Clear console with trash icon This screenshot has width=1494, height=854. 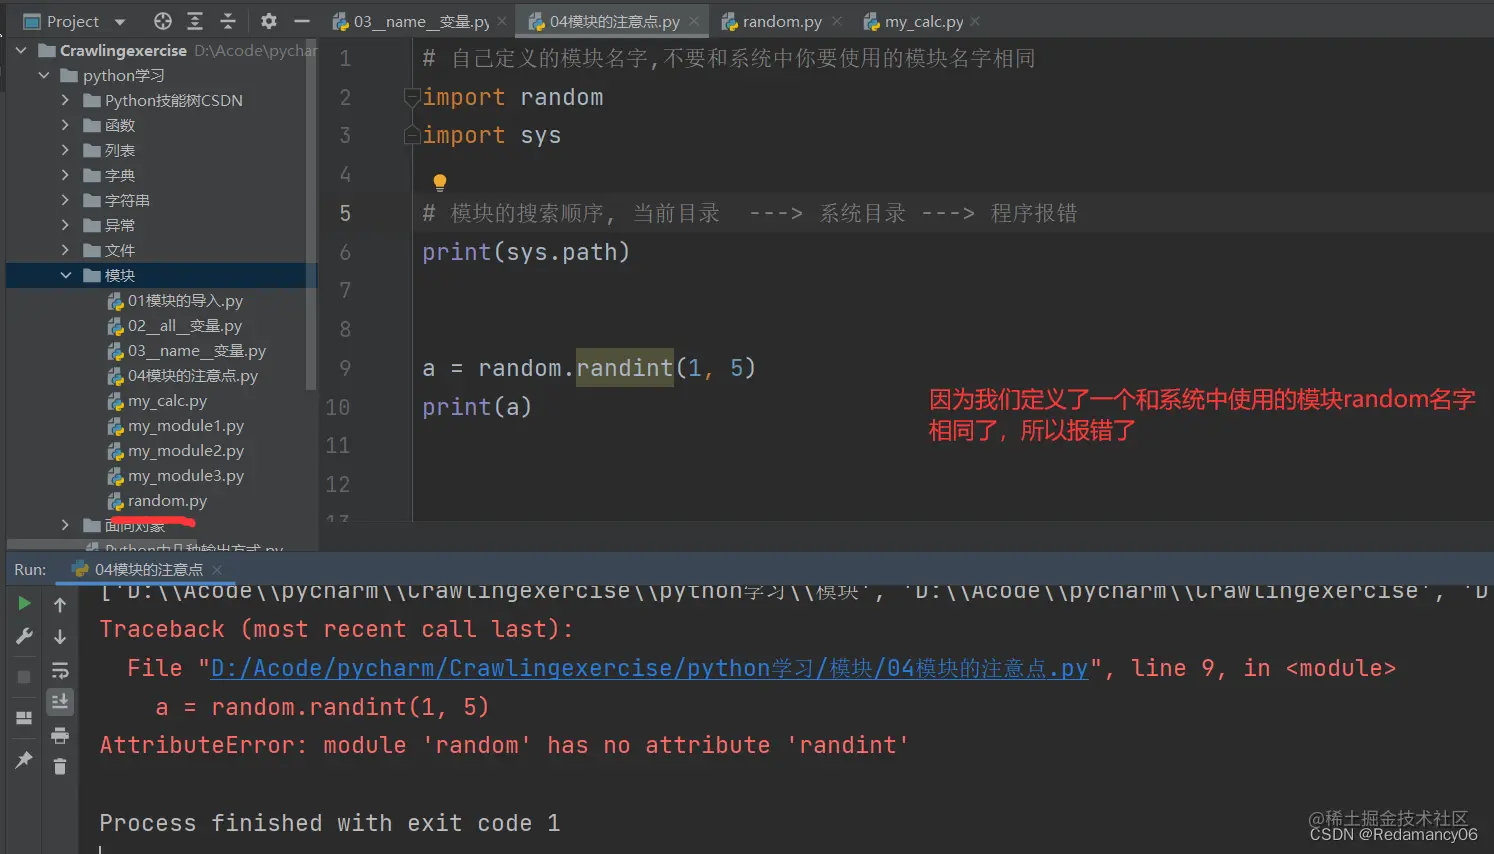coord(60,767)
